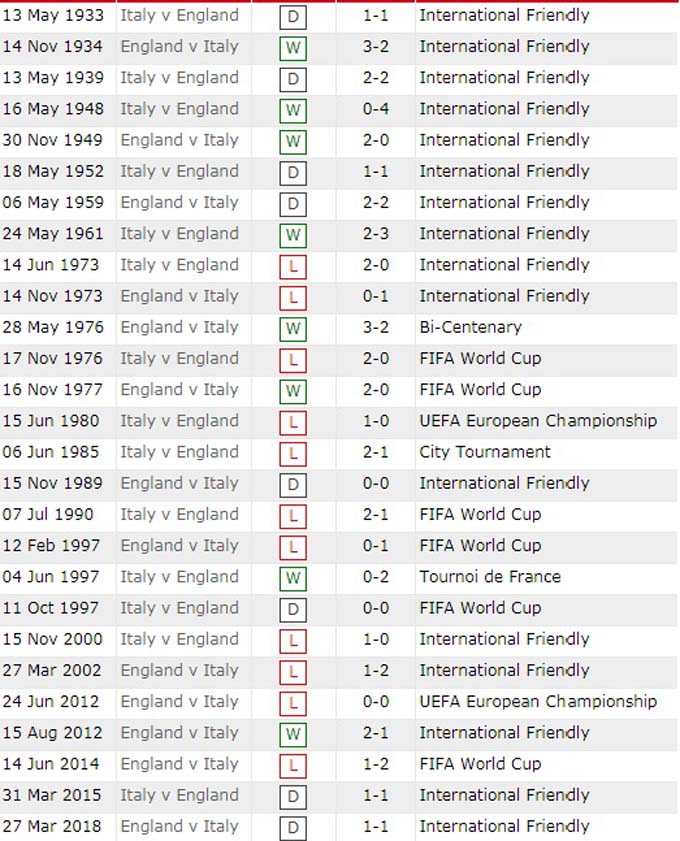680x841 pixels.
Task: Open the Italy v England fixture from 13 May 1933
Action: (179, 16)
